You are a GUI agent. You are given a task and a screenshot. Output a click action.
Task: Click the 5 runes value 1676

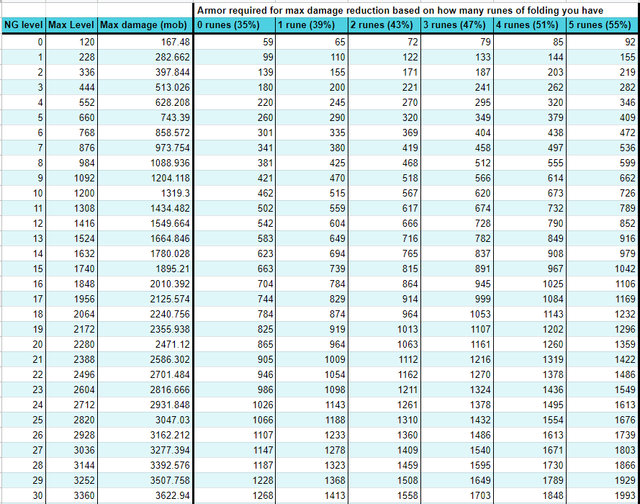[x=602, y=420]
